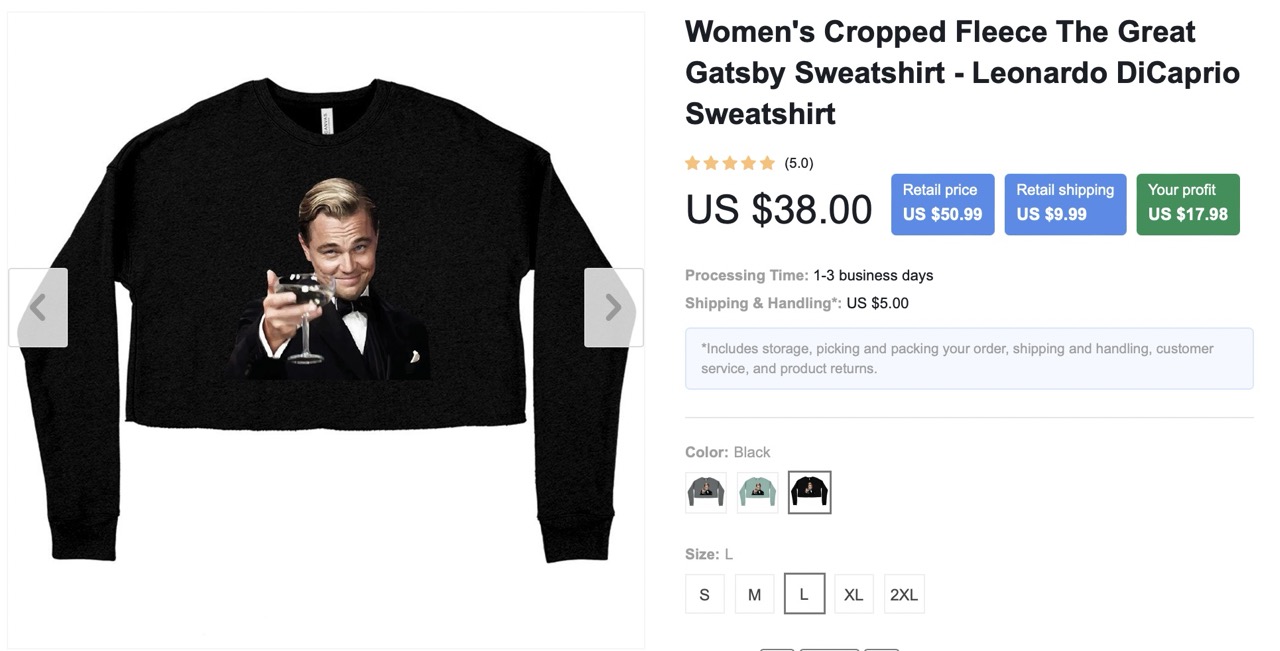Click the Your profit US $17.98 badge
This screenshot has width=1280, height=651.
1188,204
